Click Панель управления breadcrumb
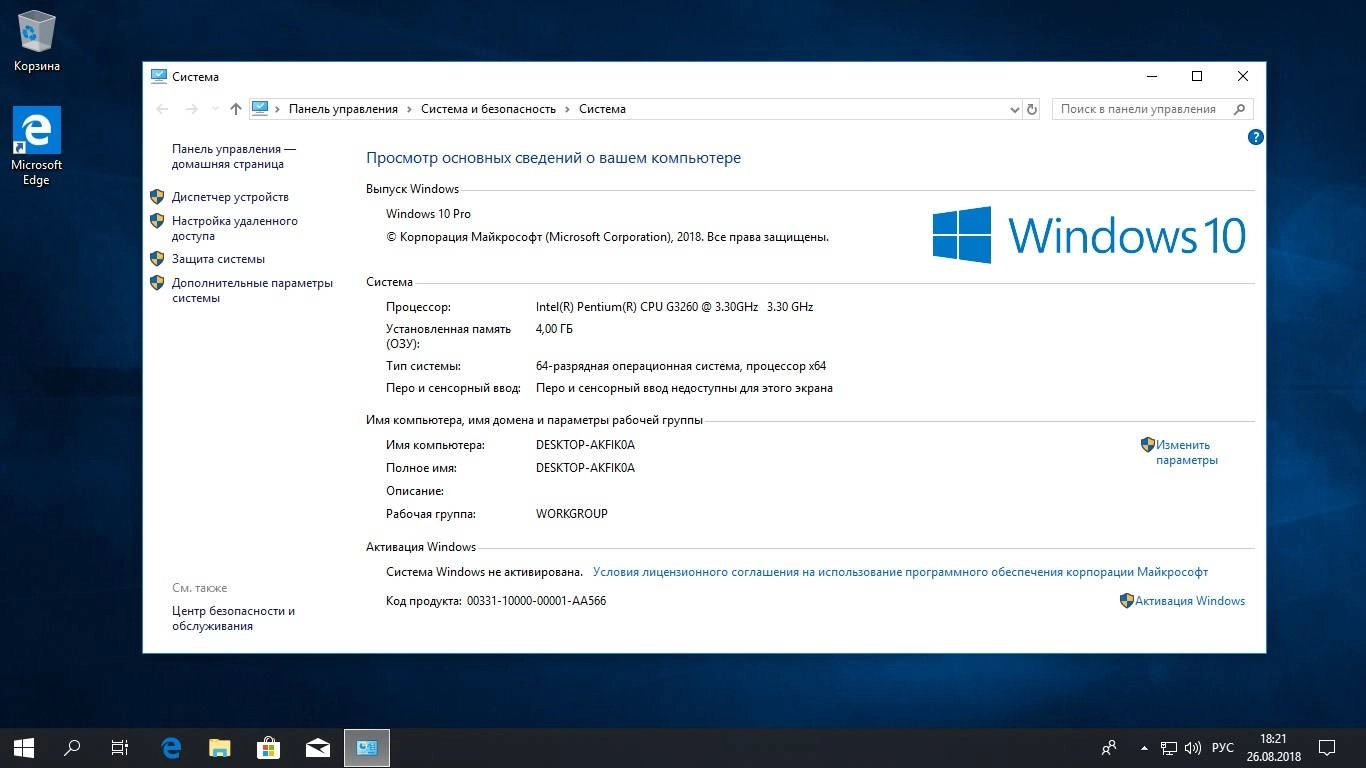Screen dimensions: 1366x768 coord(343,109)
